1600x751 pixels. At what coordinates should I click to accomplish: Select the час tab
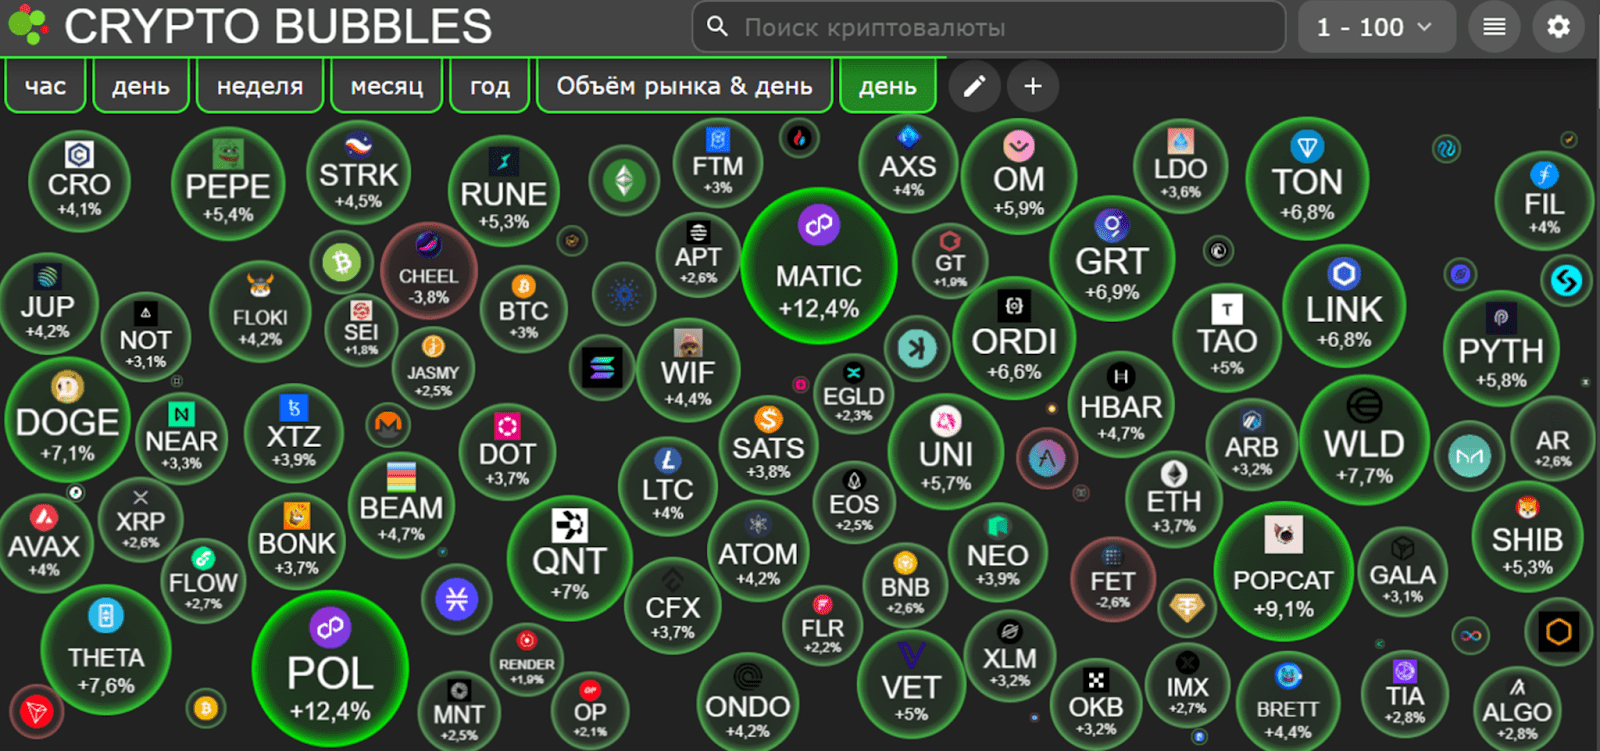coord(45,86)
